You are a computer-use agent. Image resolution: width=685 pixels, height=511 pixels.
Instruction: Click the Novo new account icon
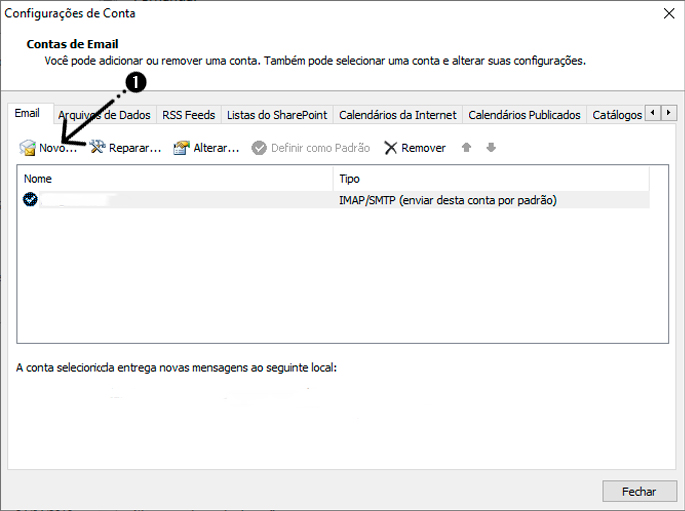tap(27, 148)
